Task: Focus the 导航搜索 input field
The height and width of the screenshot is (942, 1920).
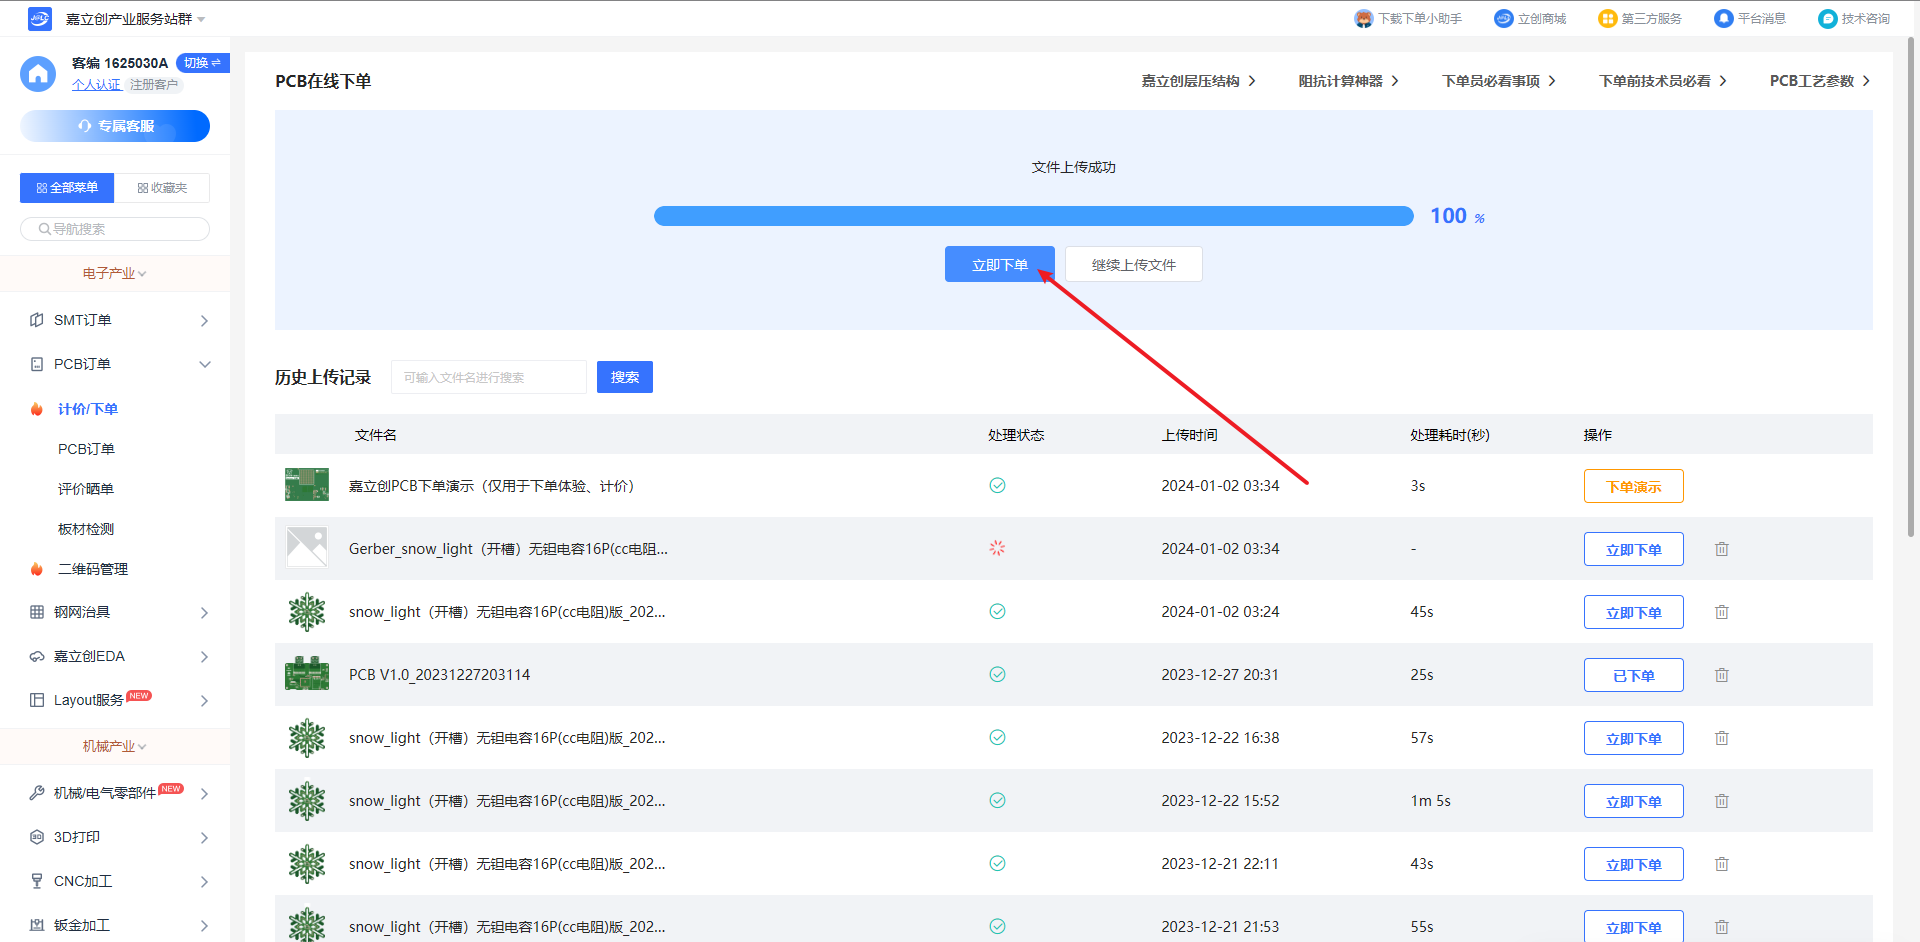Action: (115, 229)
